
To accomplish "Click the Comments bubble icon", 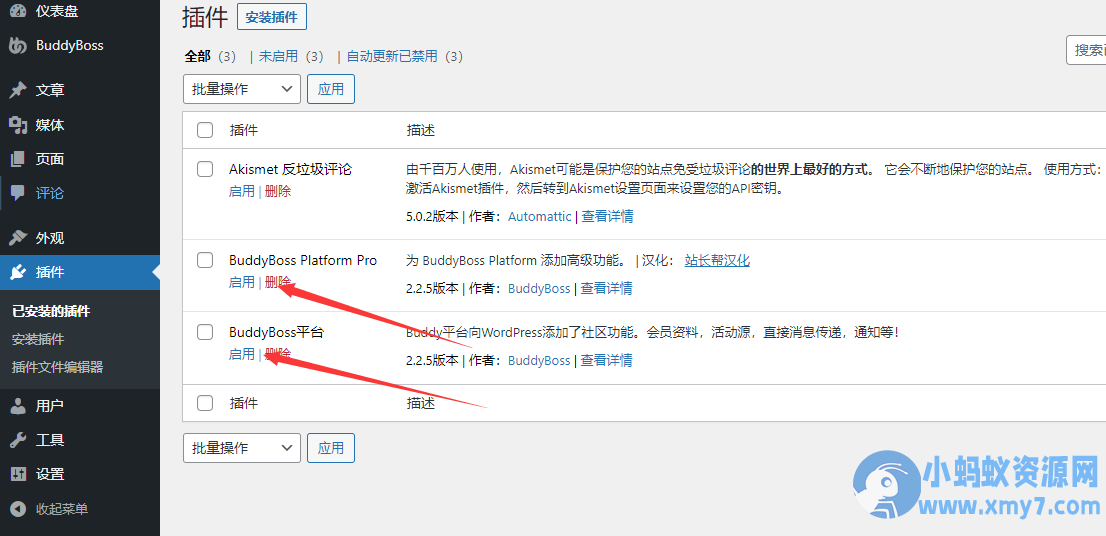I will 18,193.
